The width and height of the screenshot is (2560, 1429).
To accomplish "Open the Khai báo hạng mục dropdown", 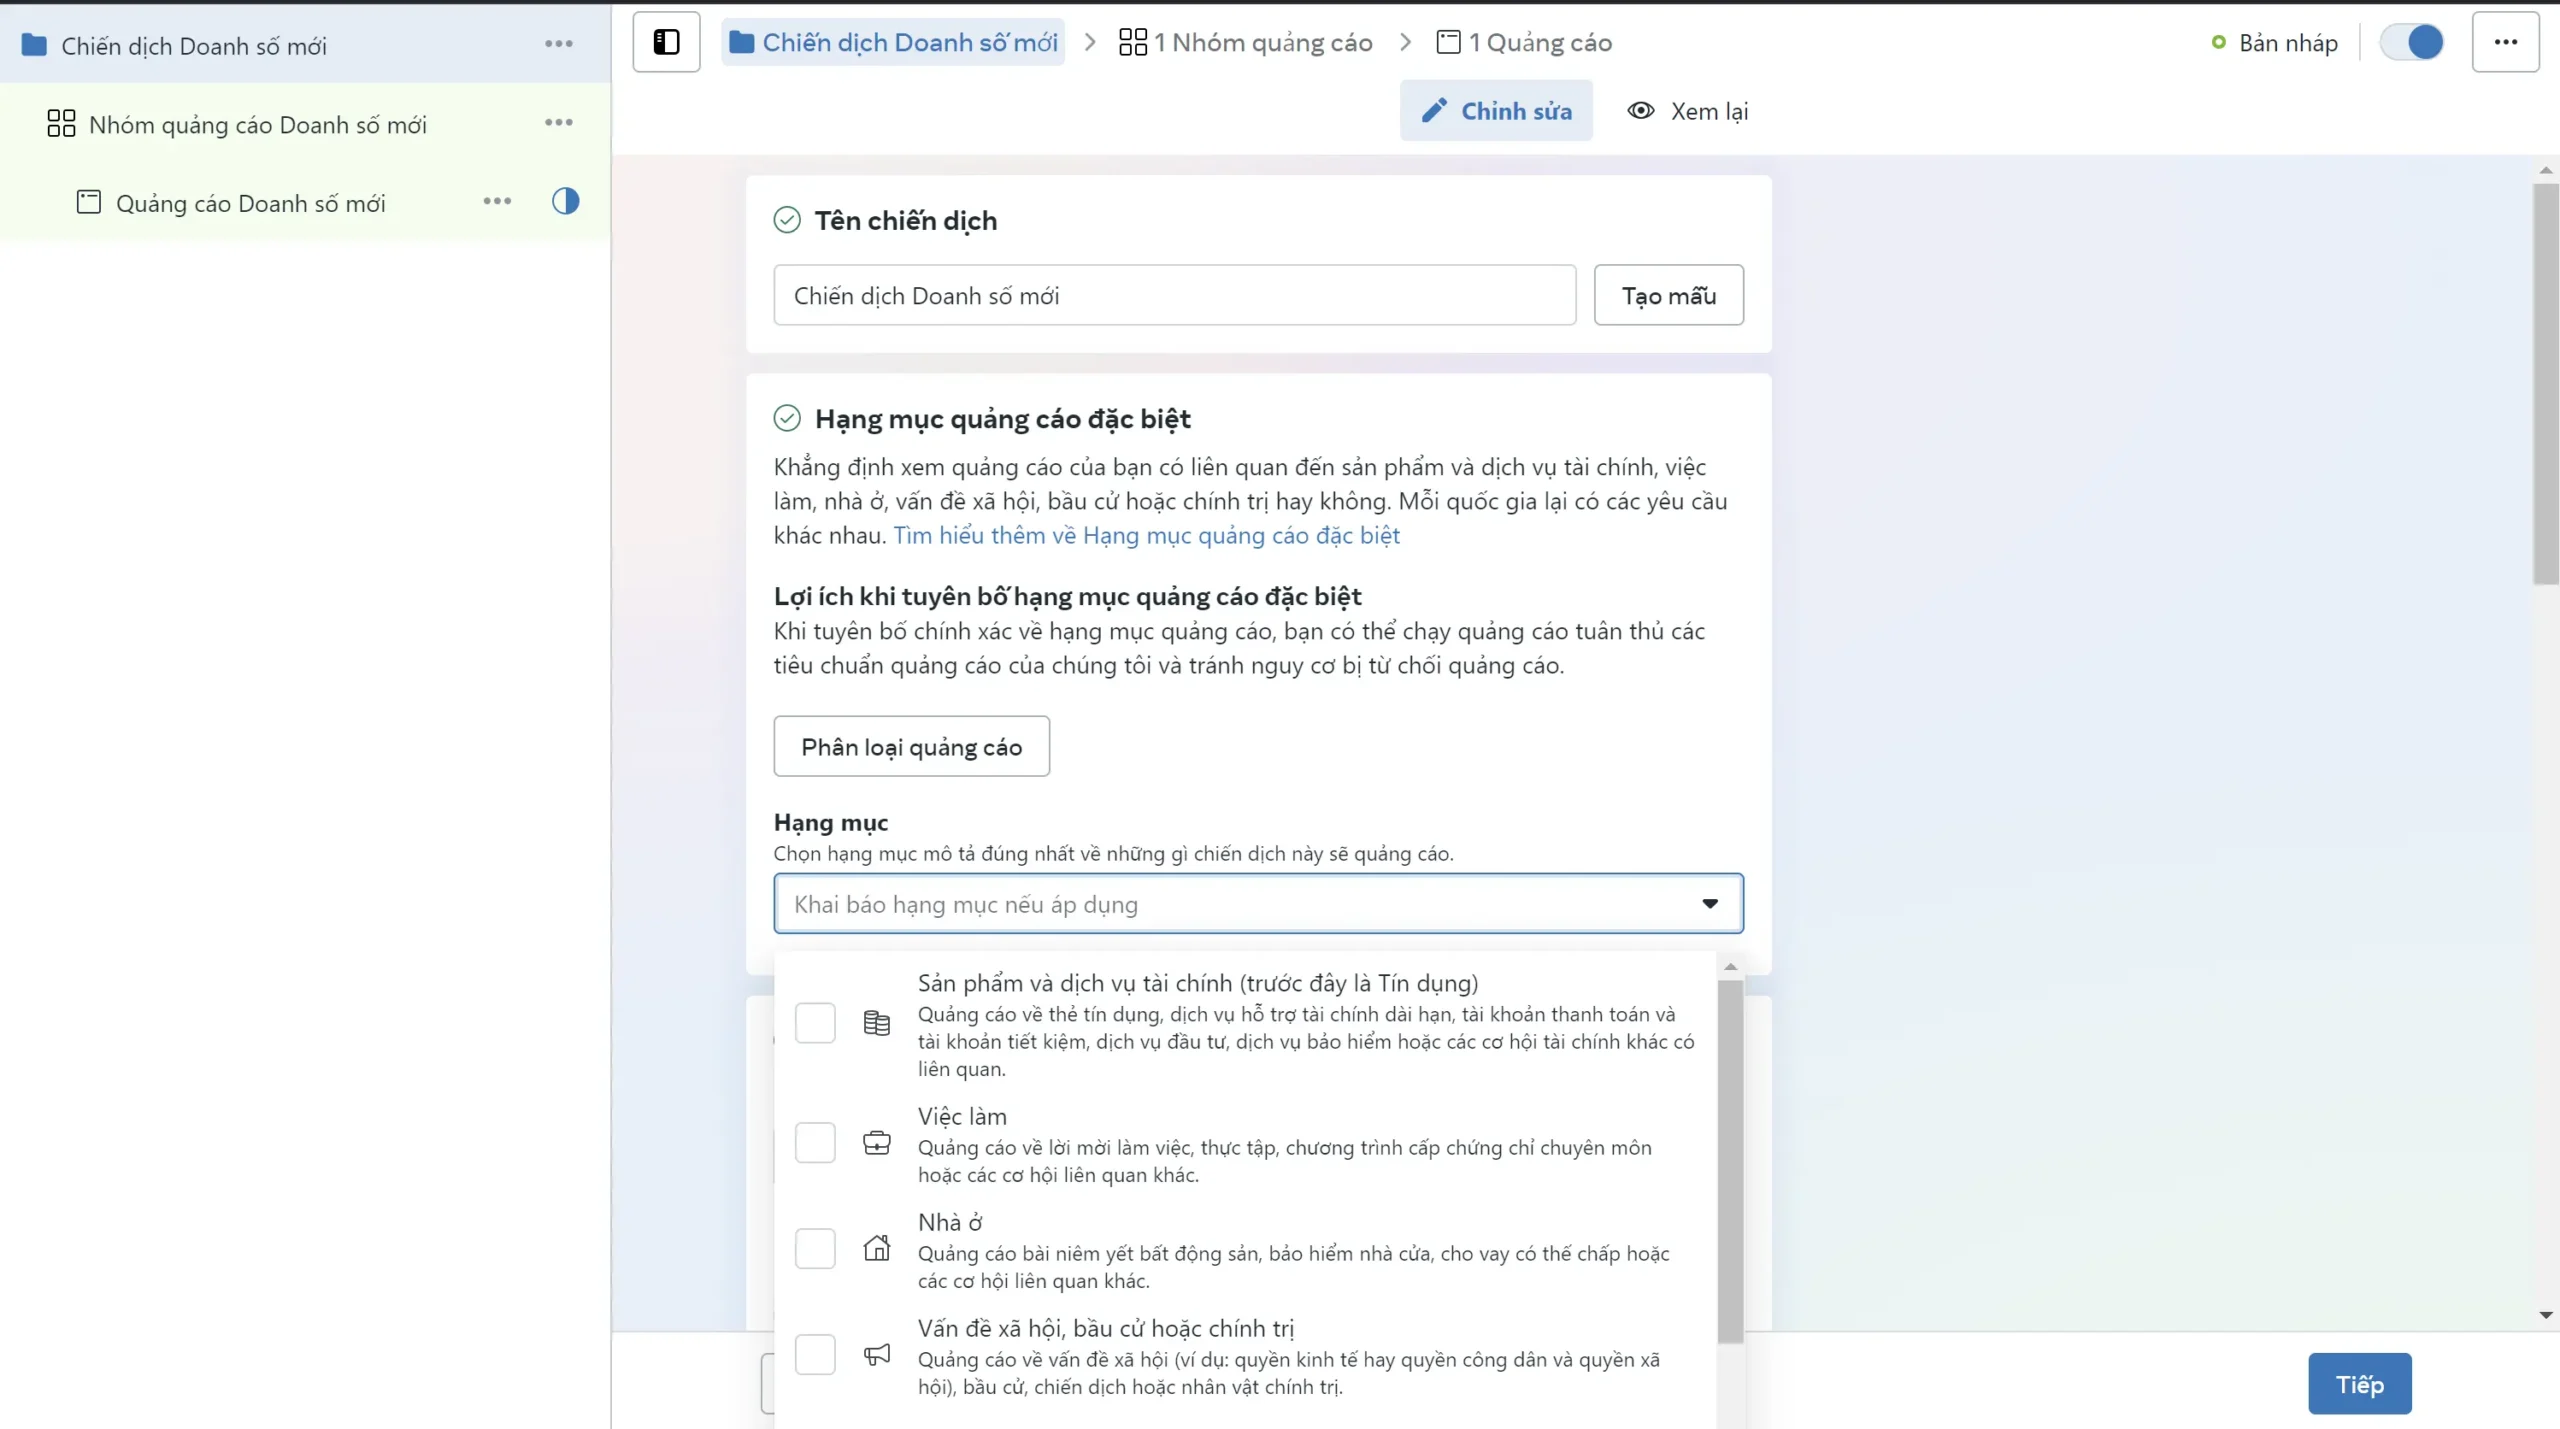I will click(1258, 903).
